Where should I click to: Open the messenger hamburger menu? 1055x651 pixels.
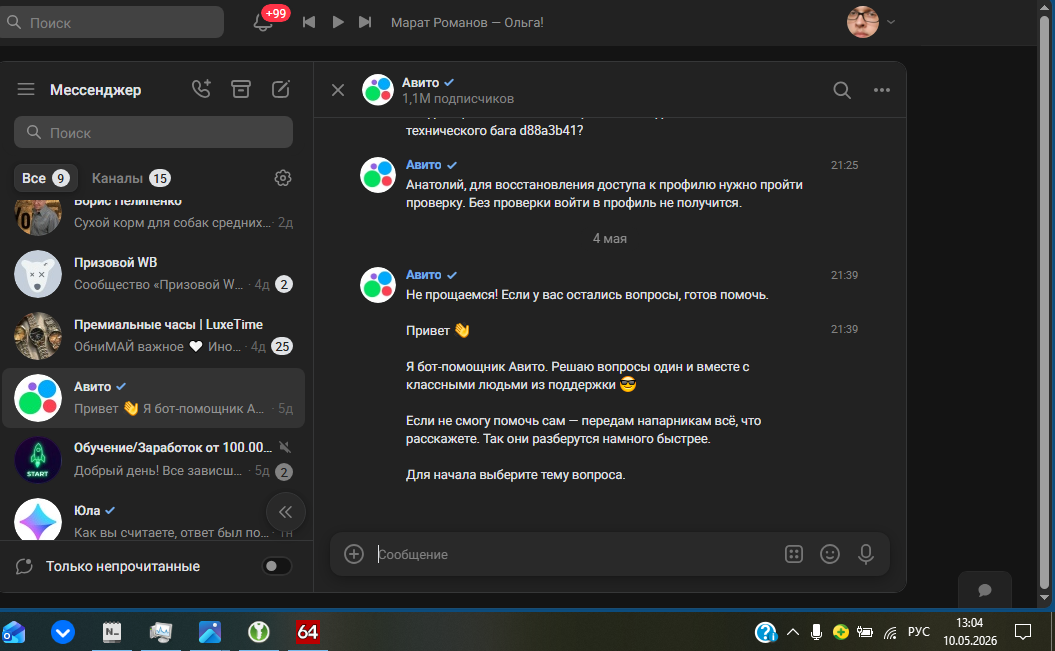pos(26,89)
